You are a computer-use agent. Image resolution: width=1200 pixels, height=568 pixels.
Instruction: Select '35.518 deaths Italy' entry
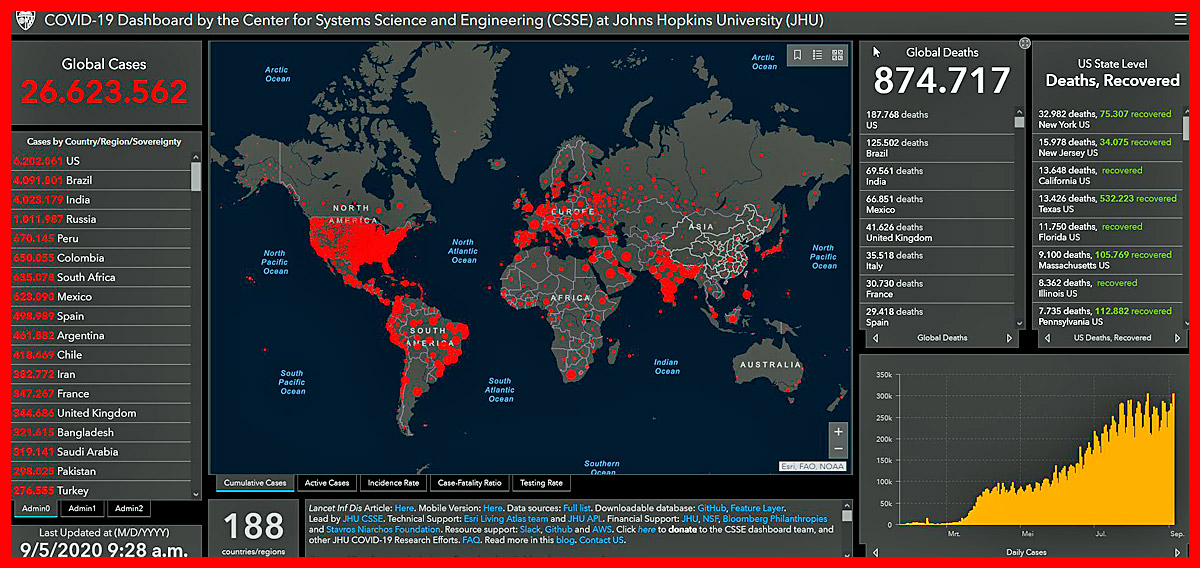tap(938, 260)
